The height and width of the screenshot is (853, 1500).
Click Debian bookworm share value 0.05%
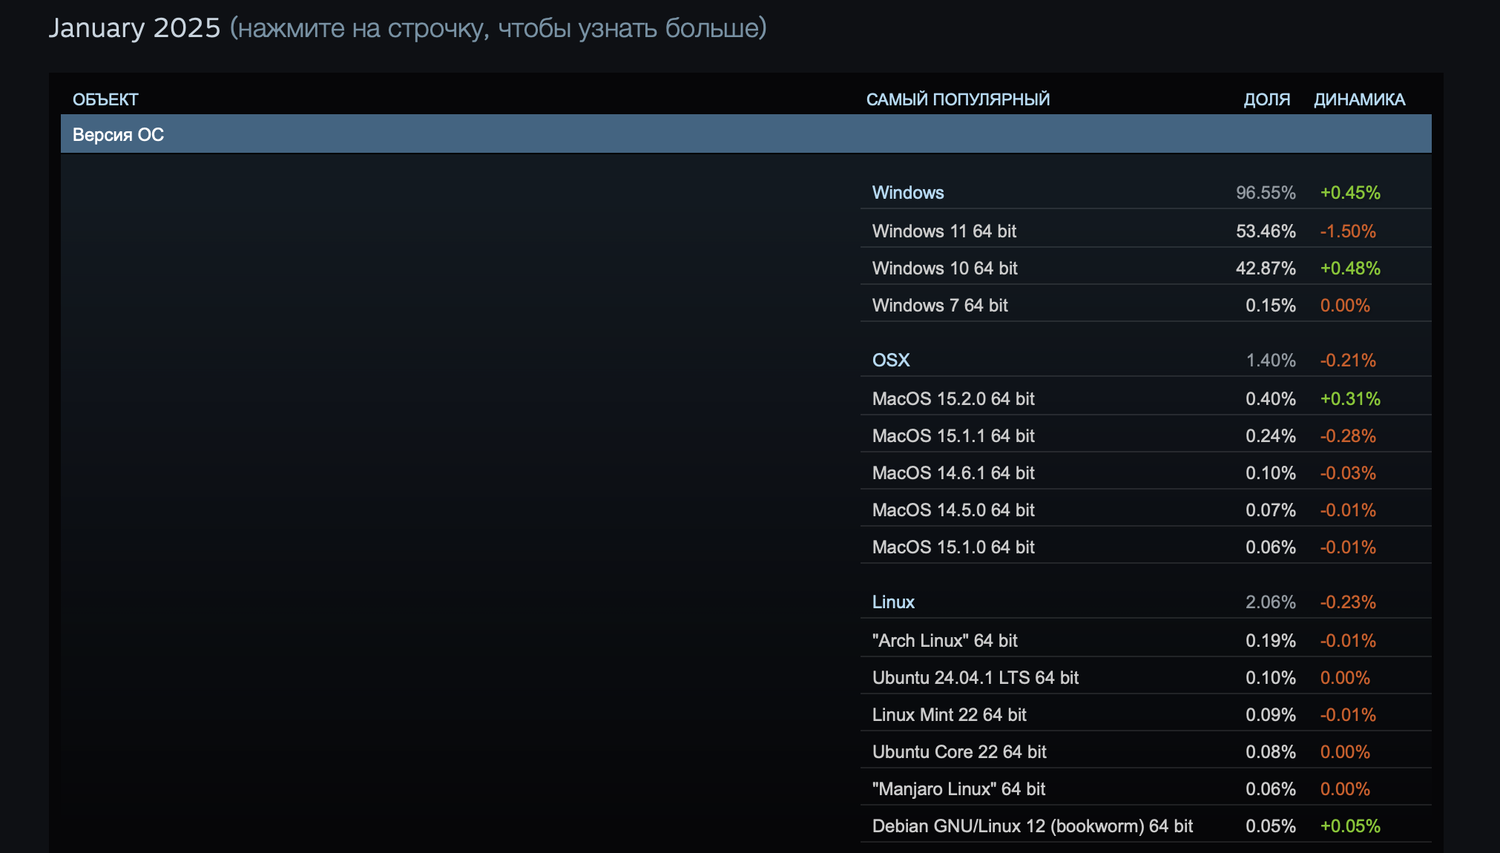click(1271, 826)
